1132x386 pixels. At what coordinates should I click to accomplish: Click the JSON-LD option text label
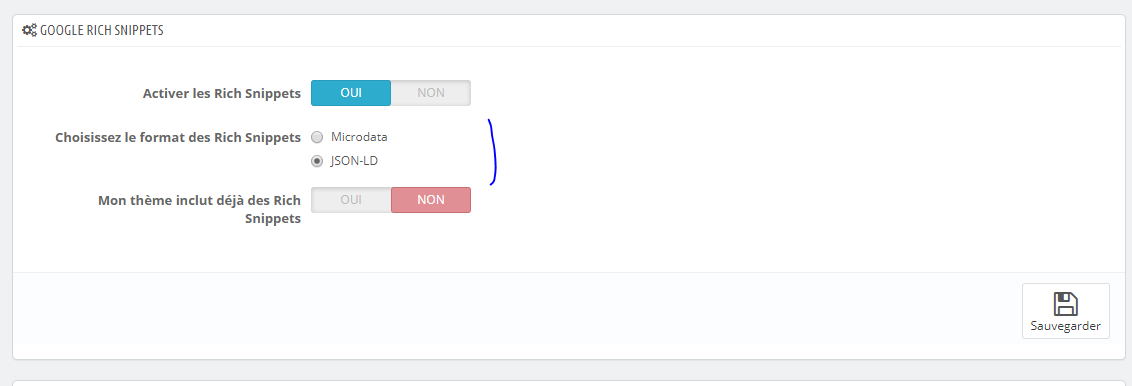(354, 161)
